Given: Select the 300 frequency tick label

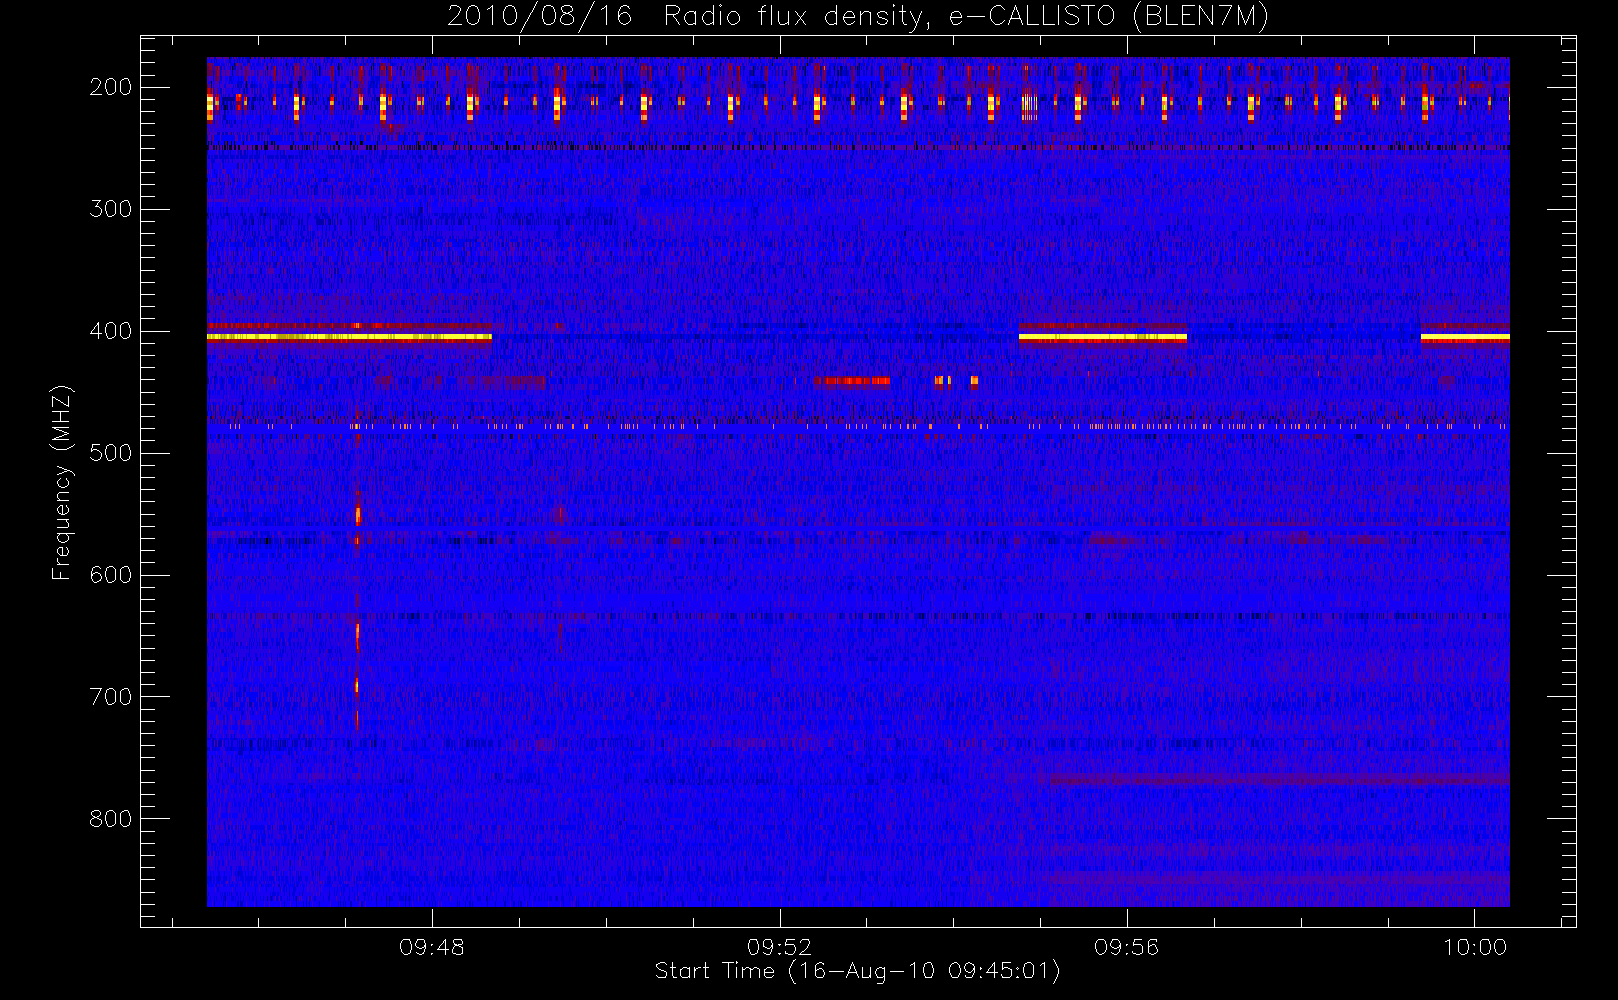Looking at the screenshot, I should tap(110, 209).
